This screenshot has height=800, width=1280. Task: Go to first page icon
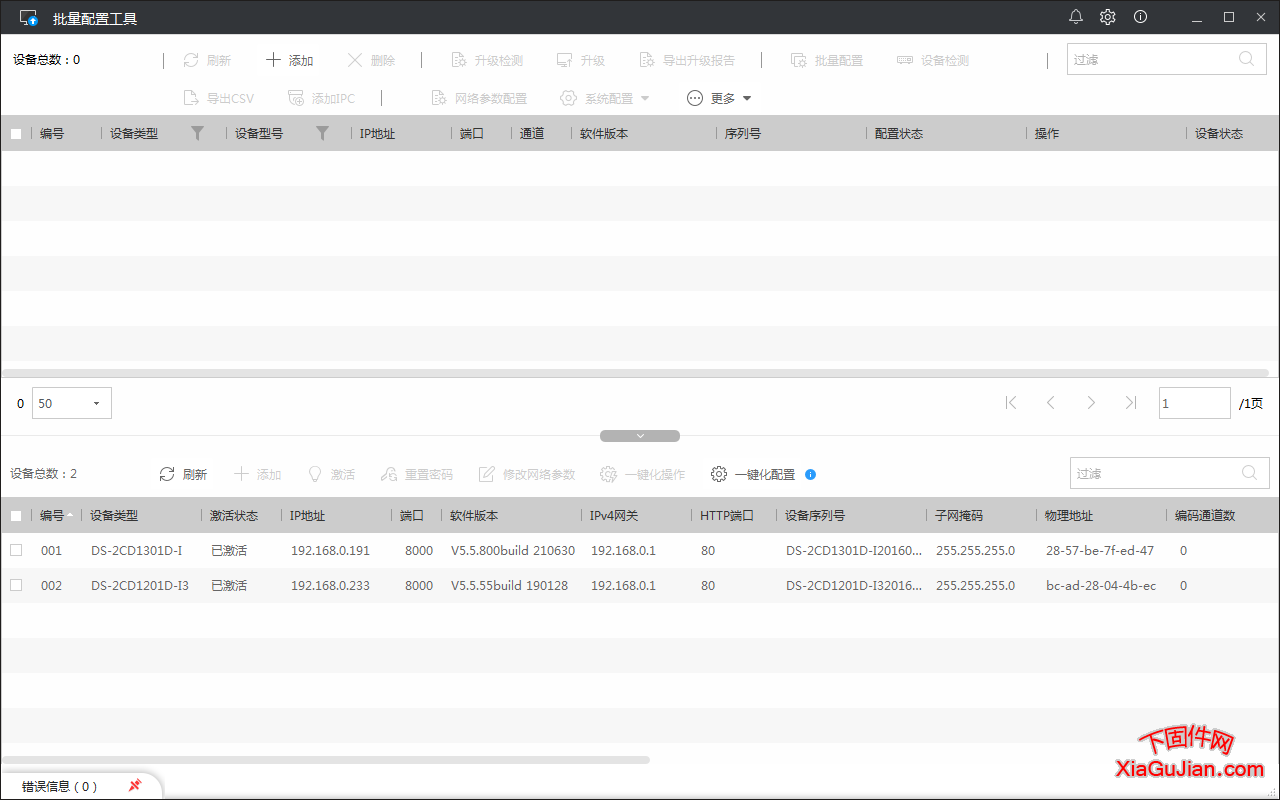1011,403
